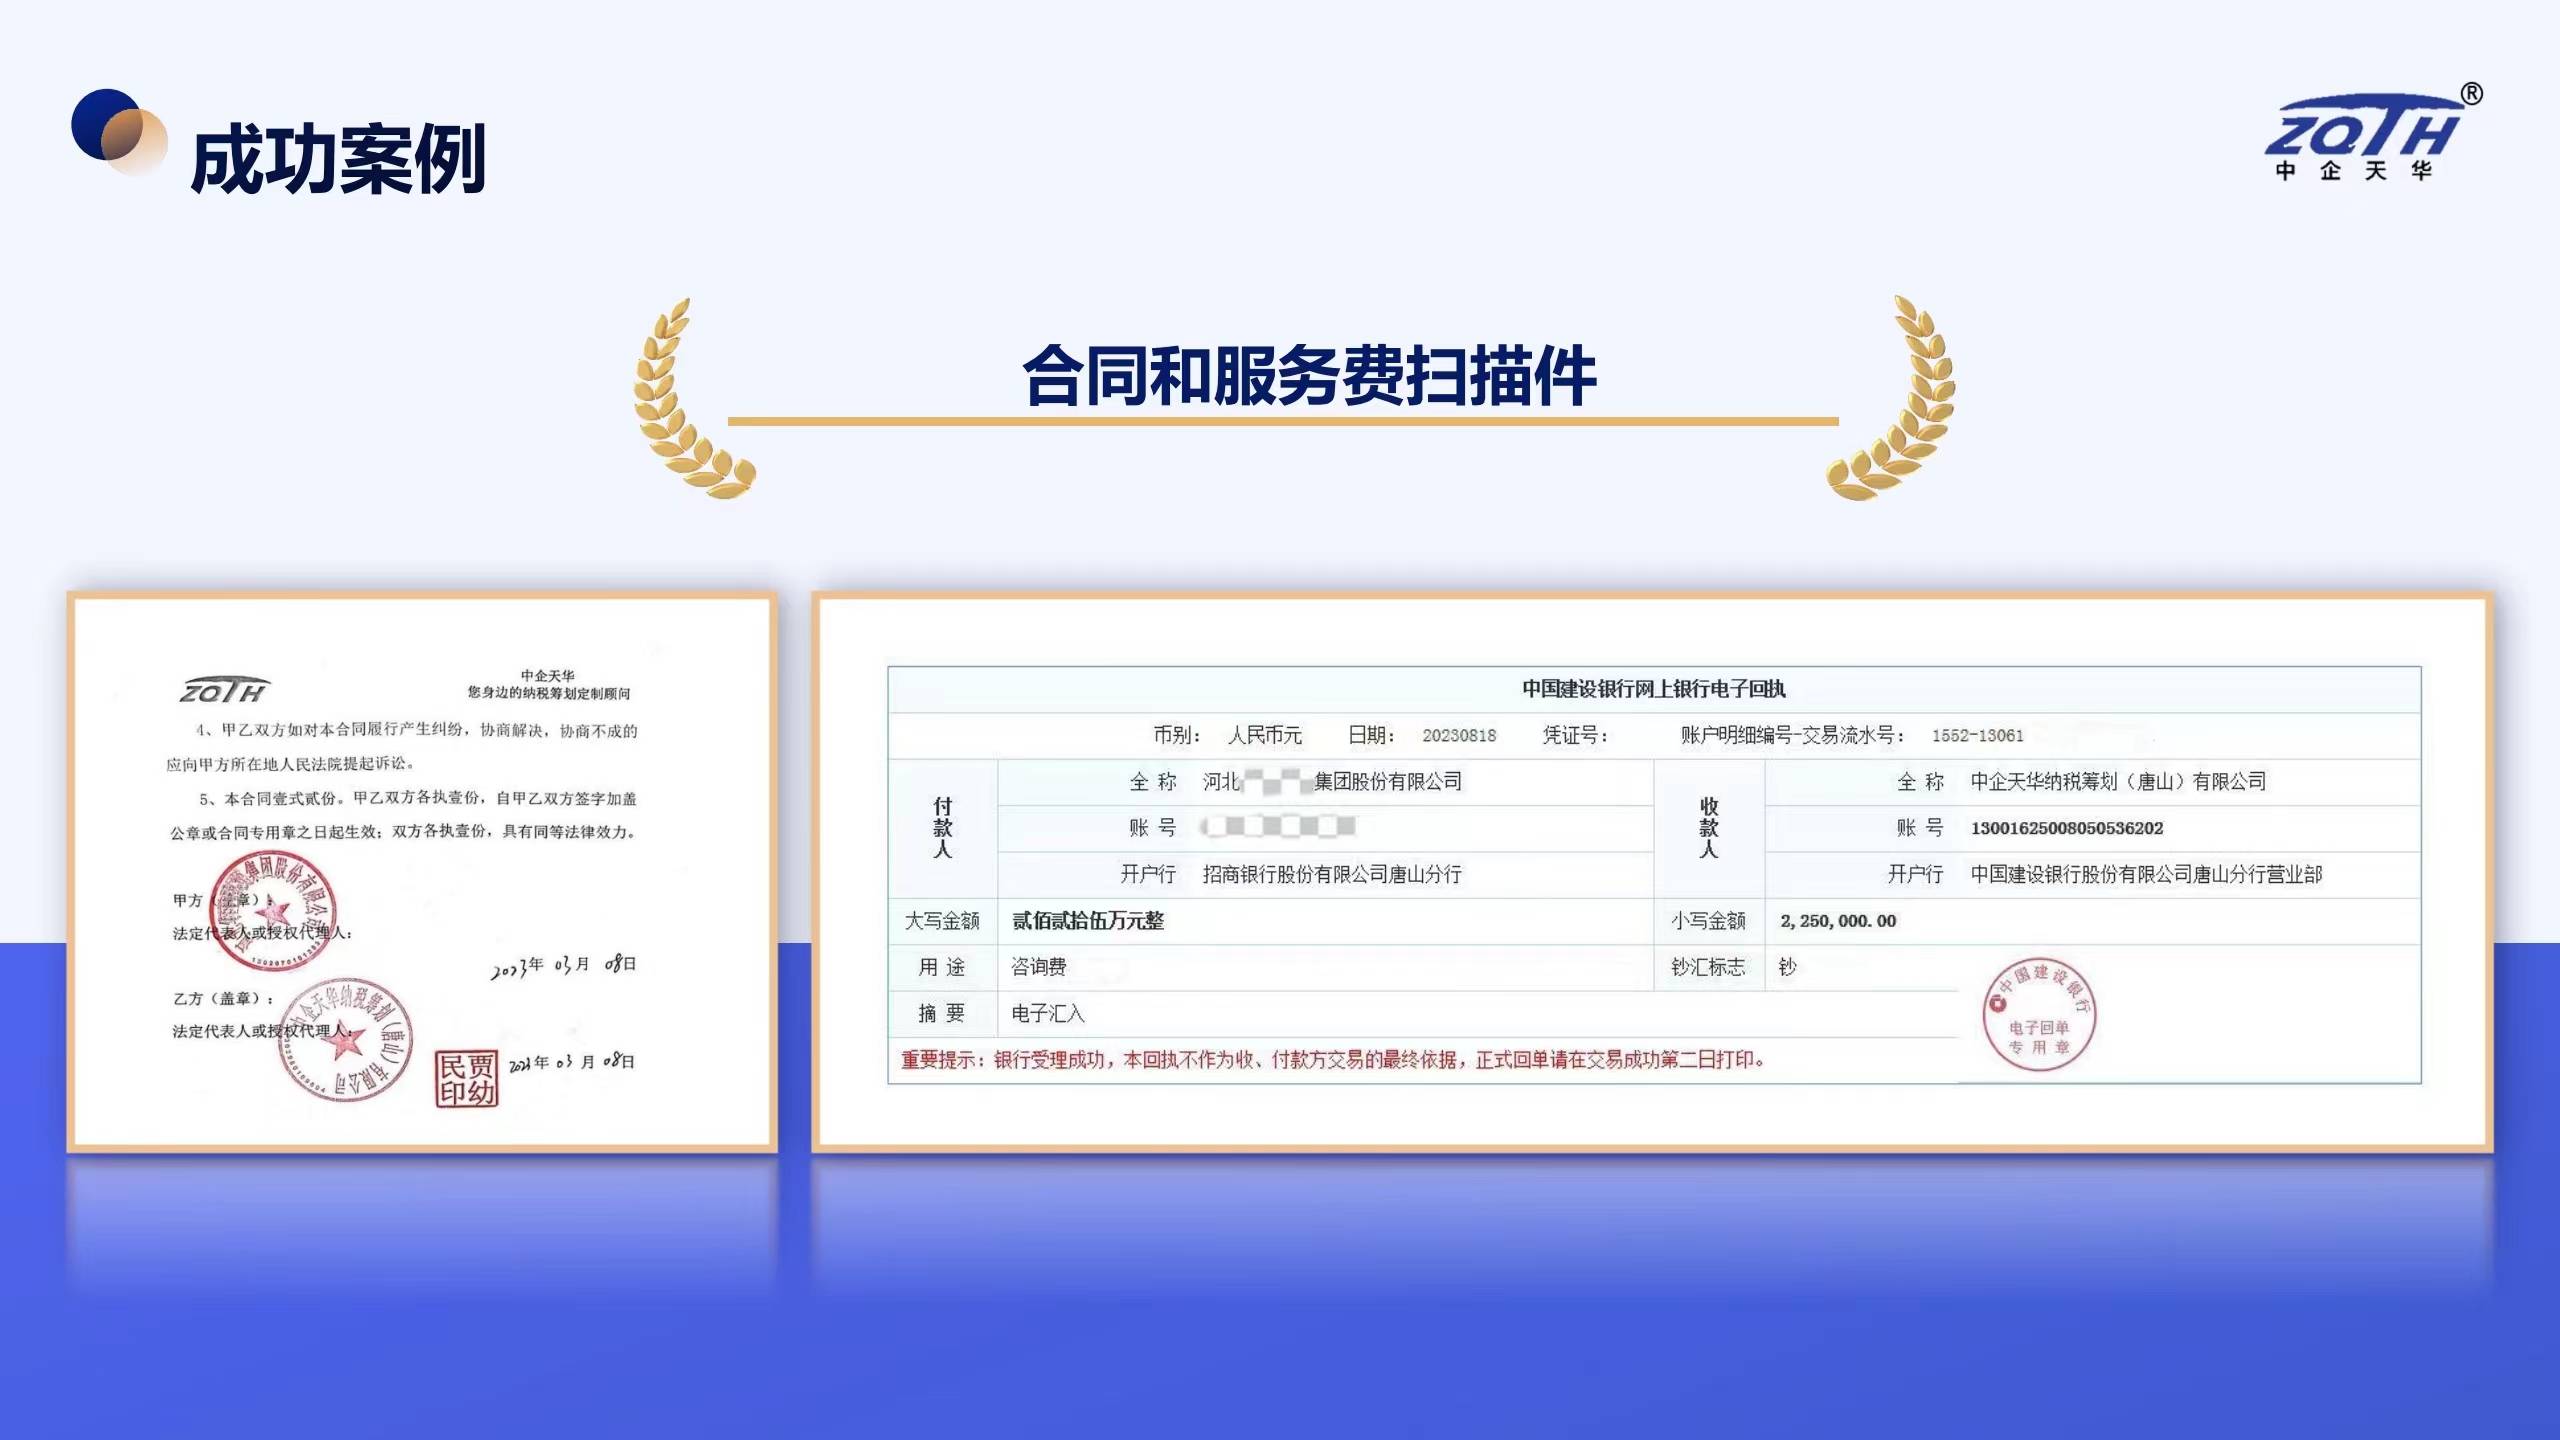Screen dimensions: 2560x1440
Task: Click the handwritten 甲方 date 2023年03月08日
Action: pyautogui.click(x=563, y=966)
